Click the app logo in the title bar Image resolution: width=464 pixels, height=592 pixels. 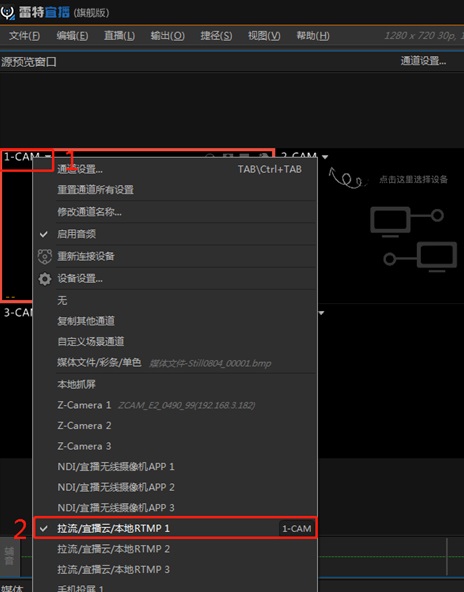click(x=7, y=12)
